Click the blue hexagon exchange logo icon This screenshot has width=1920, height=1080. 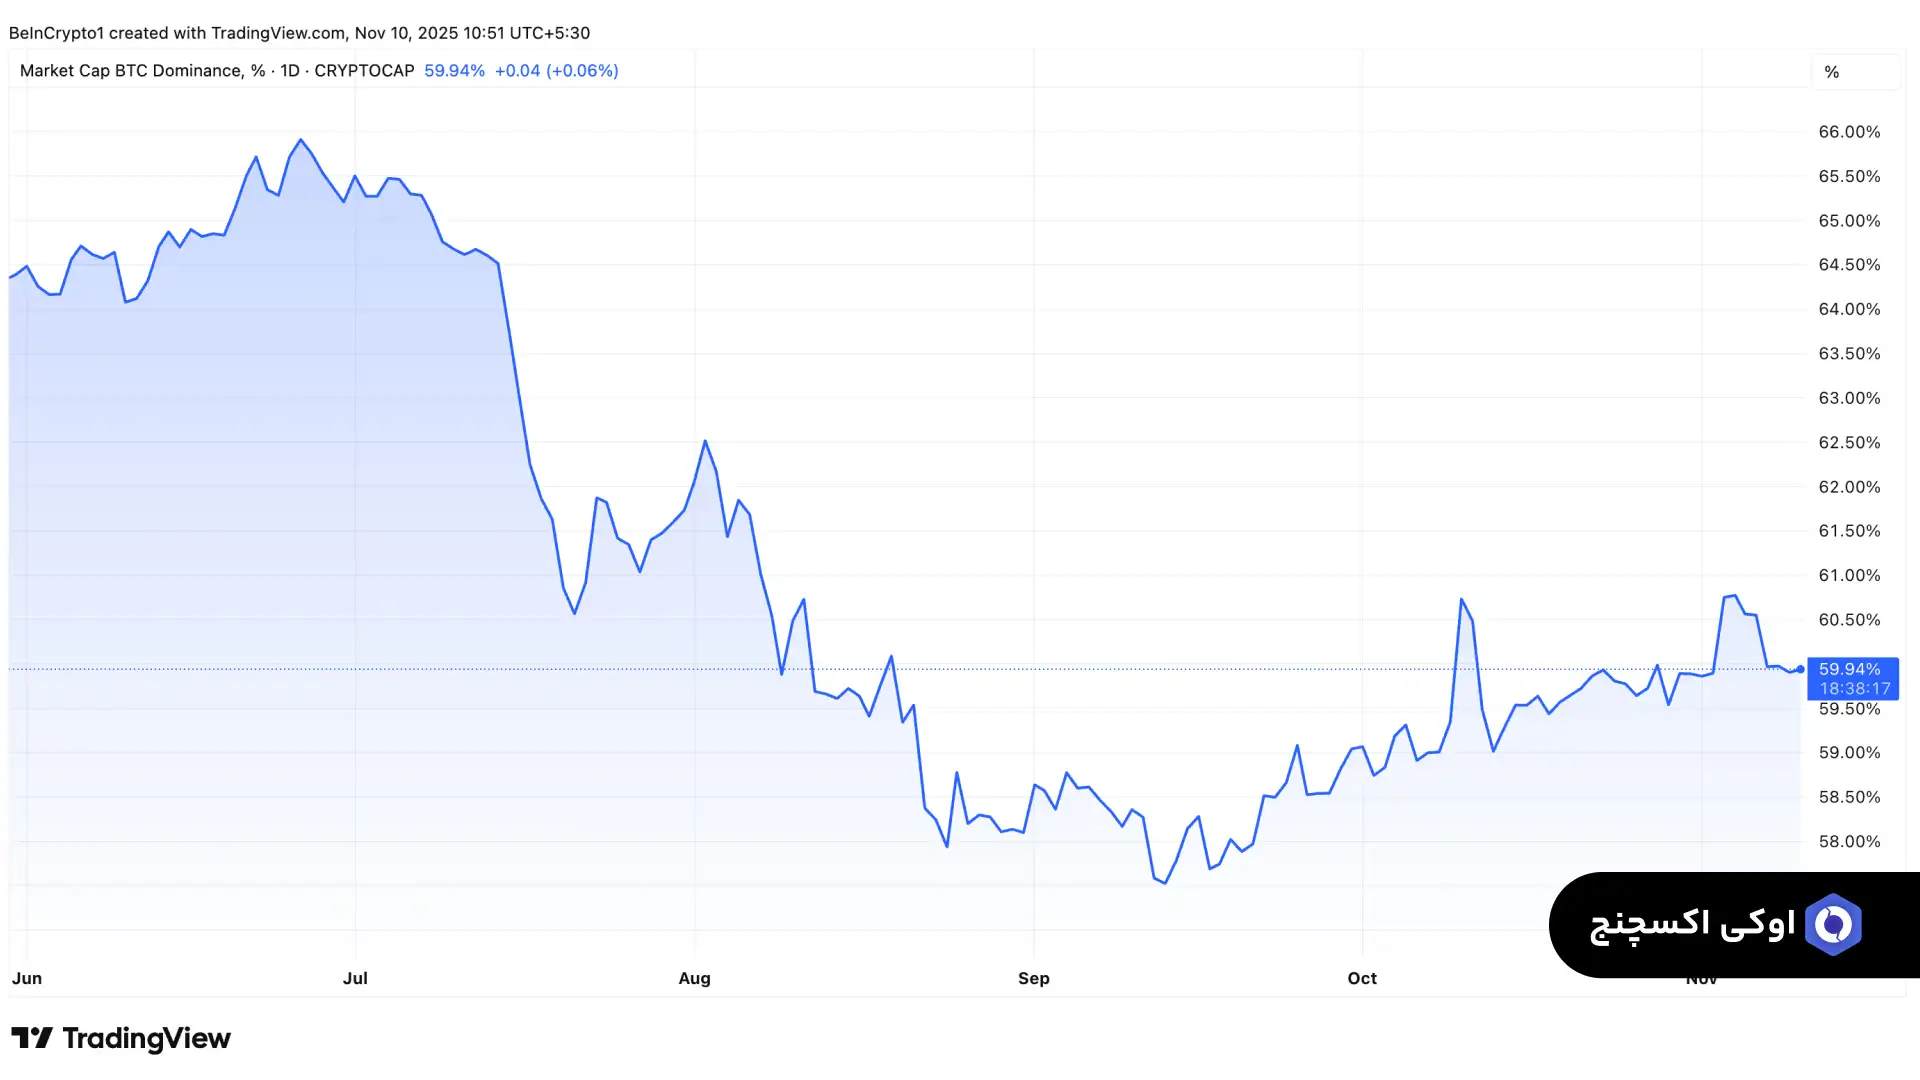1833,925
